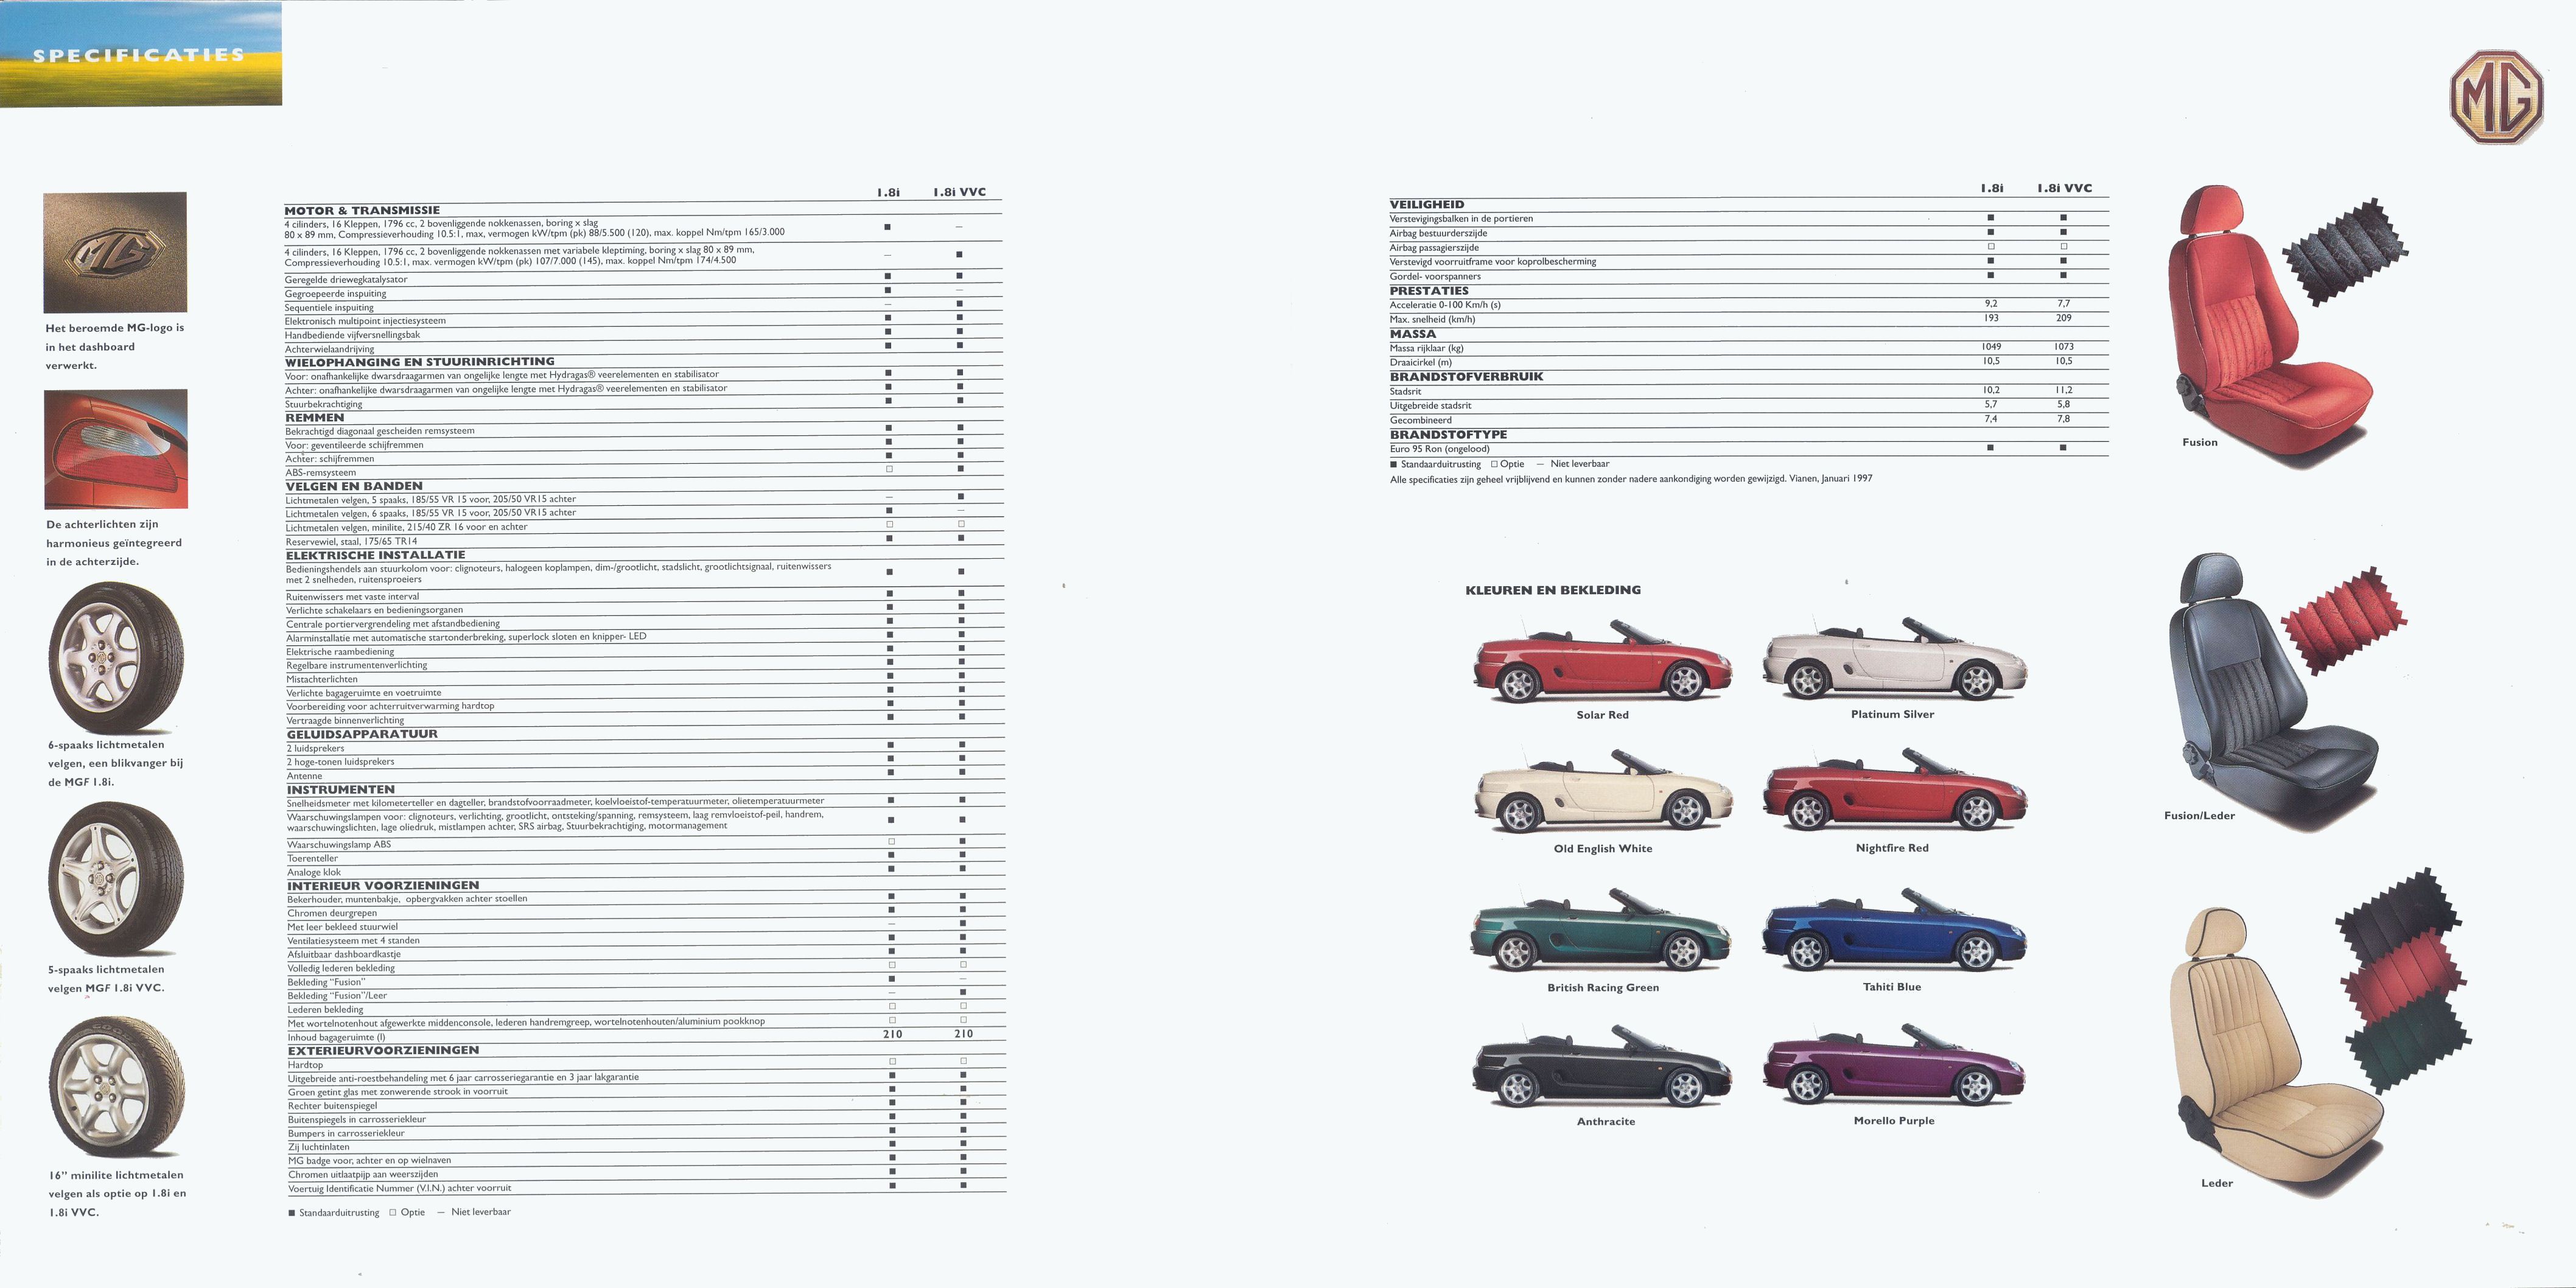
Task: Select the Morello Purple car image
Action: coord(1894,1064)
